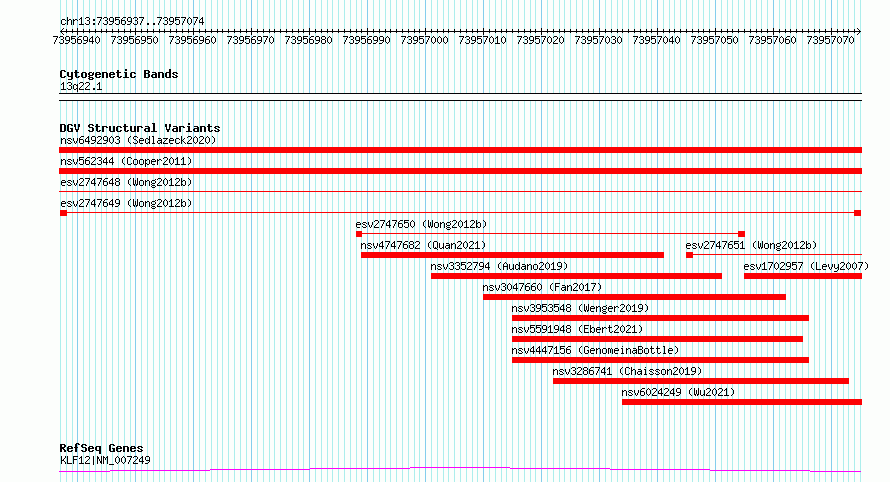Click the nsv4747682 (Quan2021) label
Image resolution: width=890 pixels, height=482 pixels.
coord(423,245)
